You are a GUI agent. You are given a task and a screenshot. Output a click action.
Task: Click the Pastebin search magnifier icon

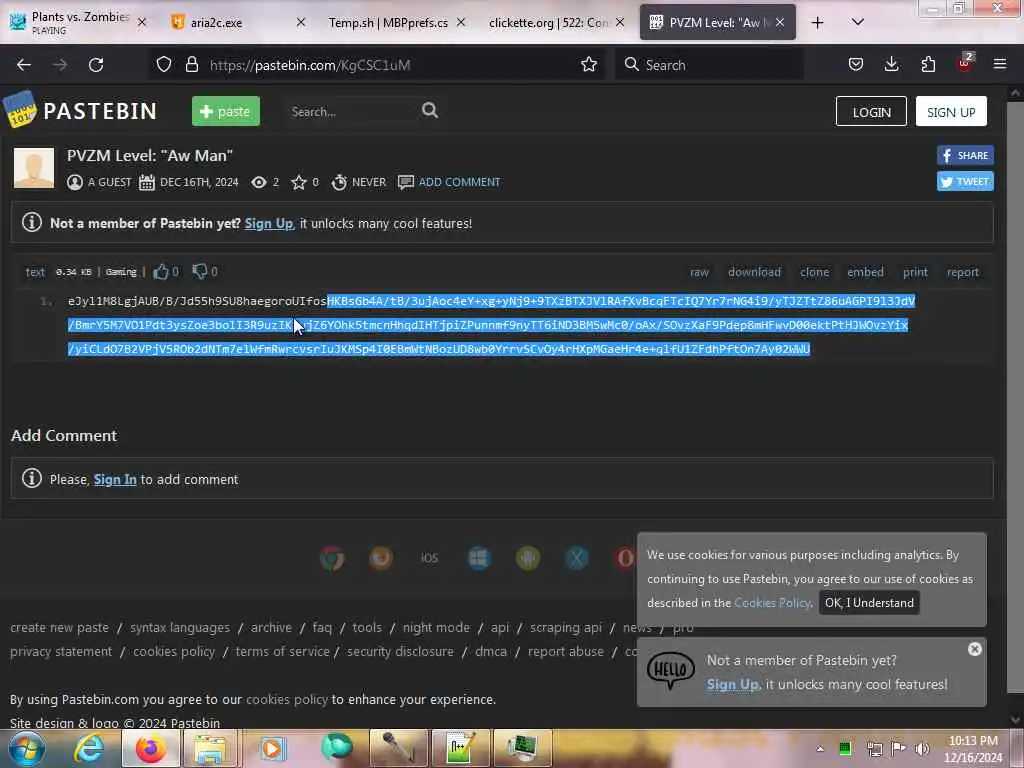(x=430, y=110)
